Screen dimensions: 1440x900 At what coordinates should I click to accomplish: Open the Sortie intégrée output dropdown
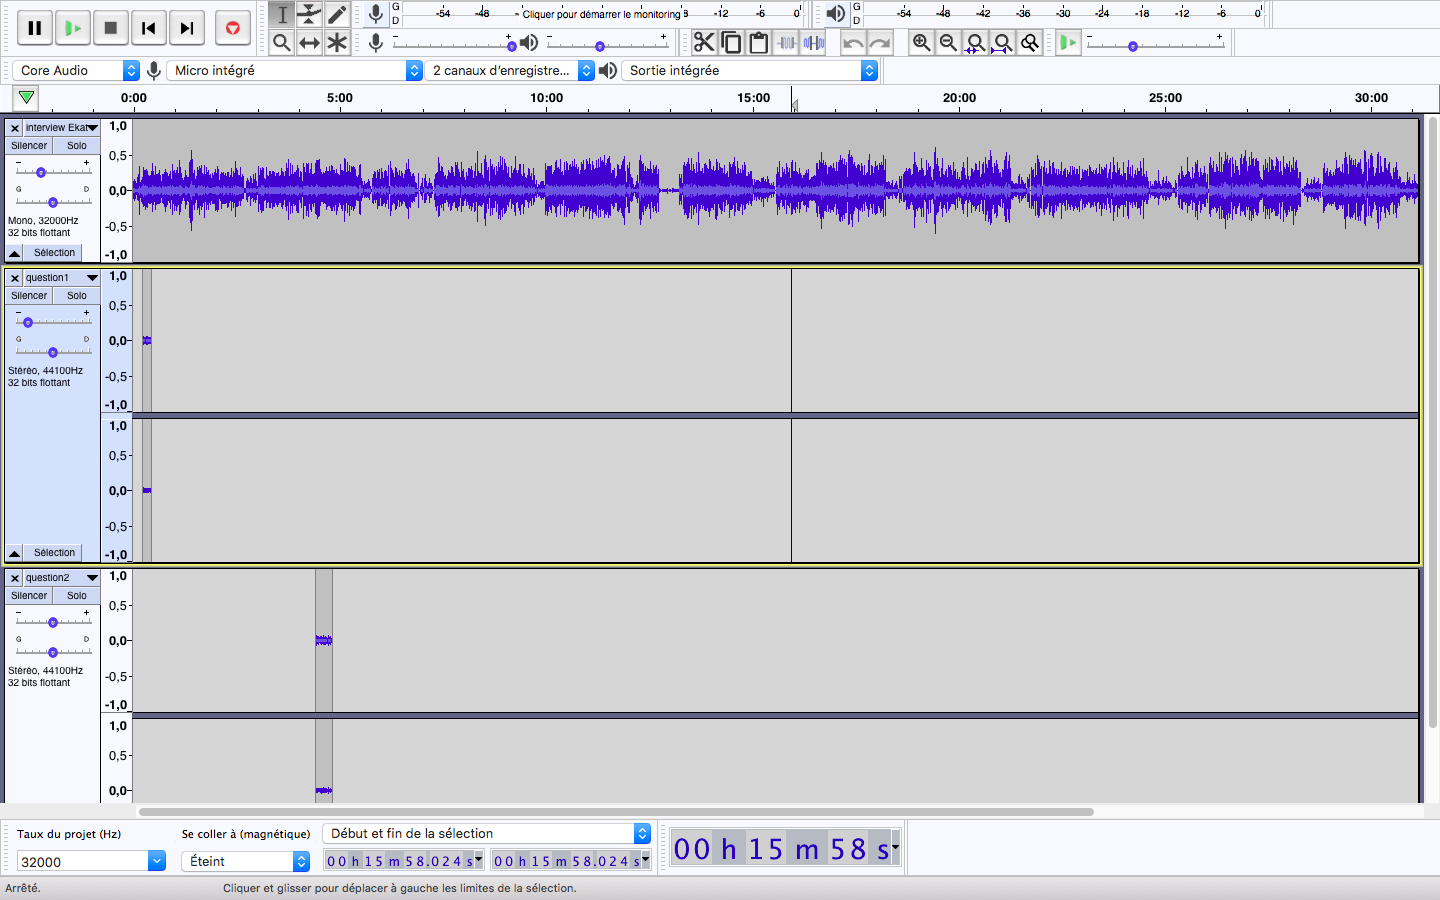[x=750, y=70]
